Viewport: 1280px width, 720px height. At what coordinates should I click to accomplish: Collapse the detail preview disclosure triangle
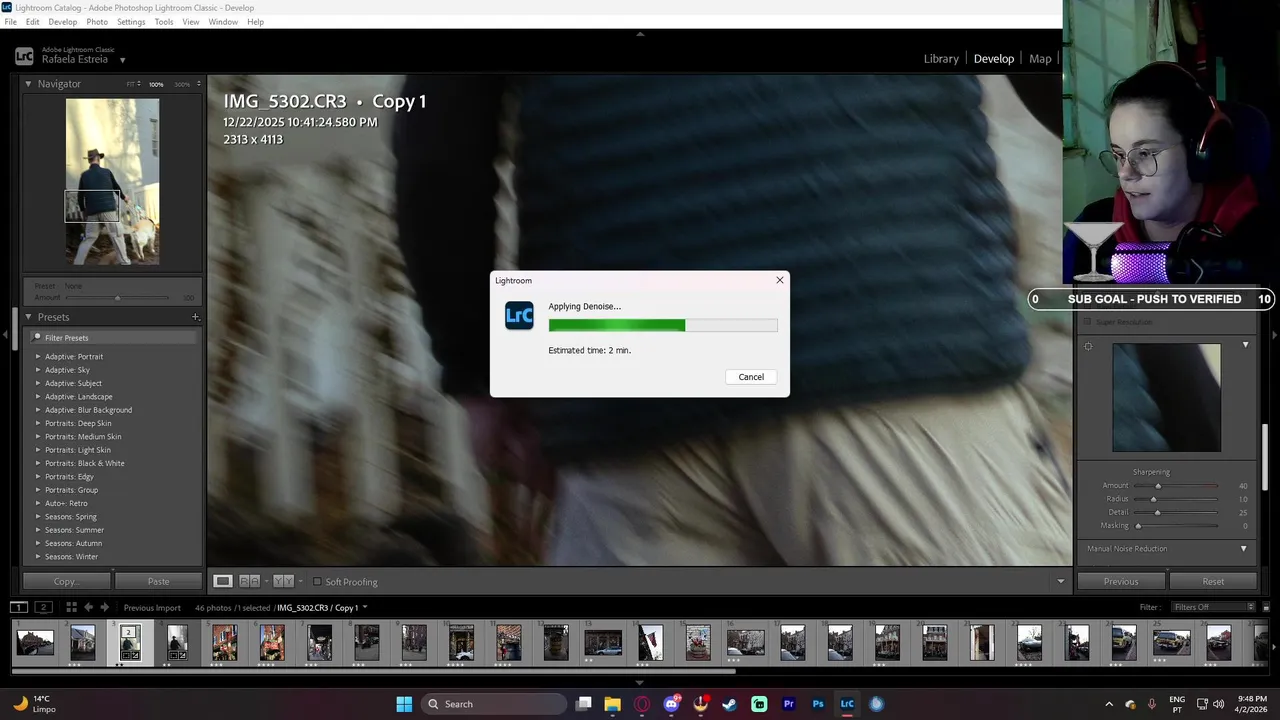(x=1246, y=345)
